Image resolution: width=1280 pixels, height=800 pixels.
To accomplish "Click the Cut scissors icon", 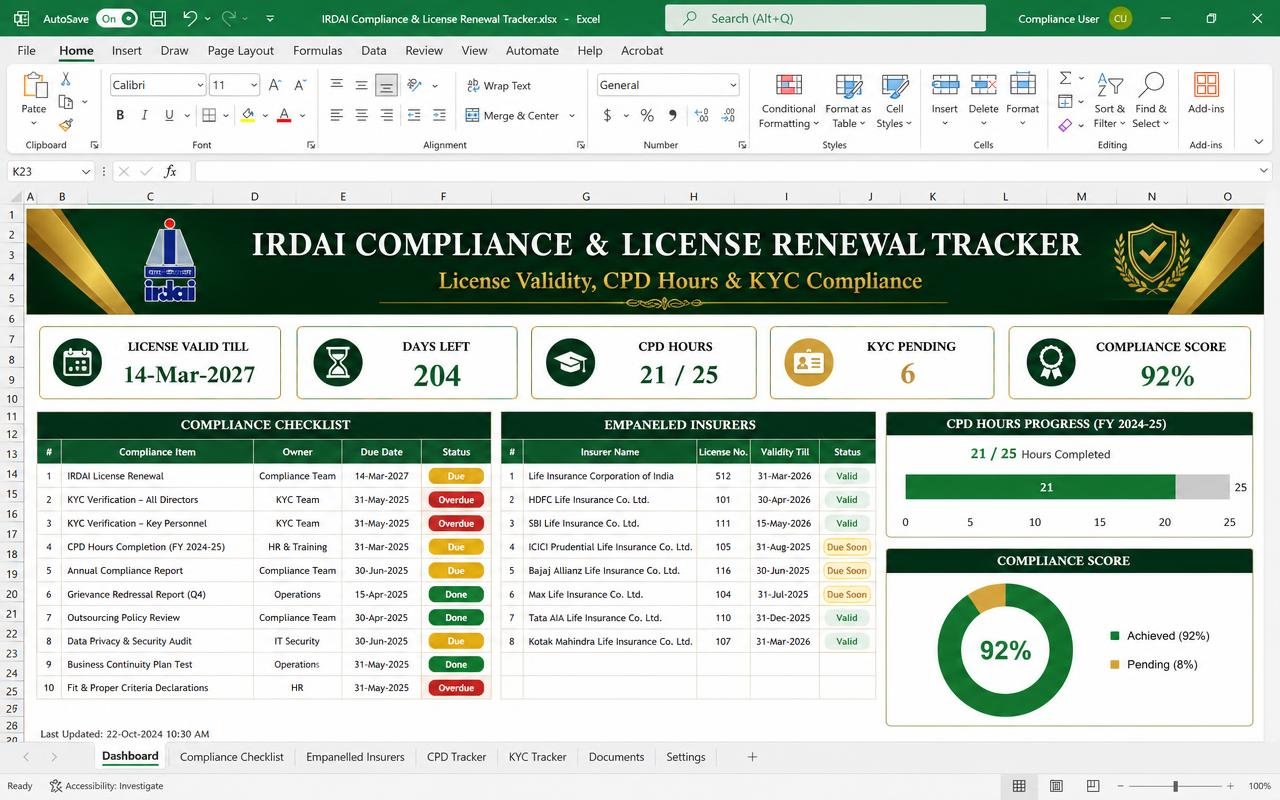I will click(x=66, y=79).
